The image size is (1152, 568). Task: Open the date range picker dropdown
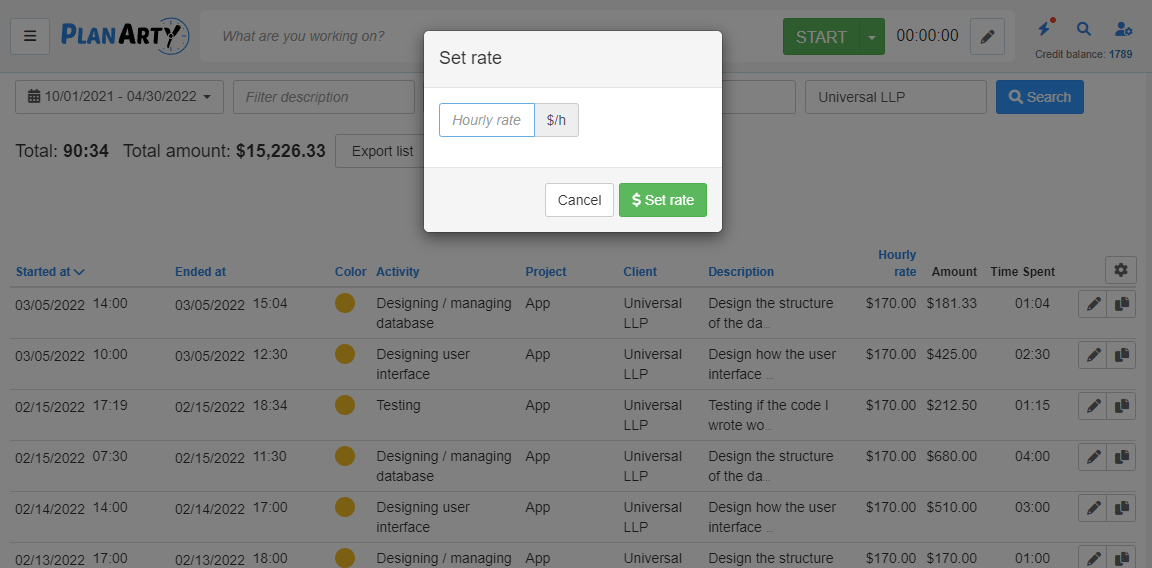click(119, 97)
